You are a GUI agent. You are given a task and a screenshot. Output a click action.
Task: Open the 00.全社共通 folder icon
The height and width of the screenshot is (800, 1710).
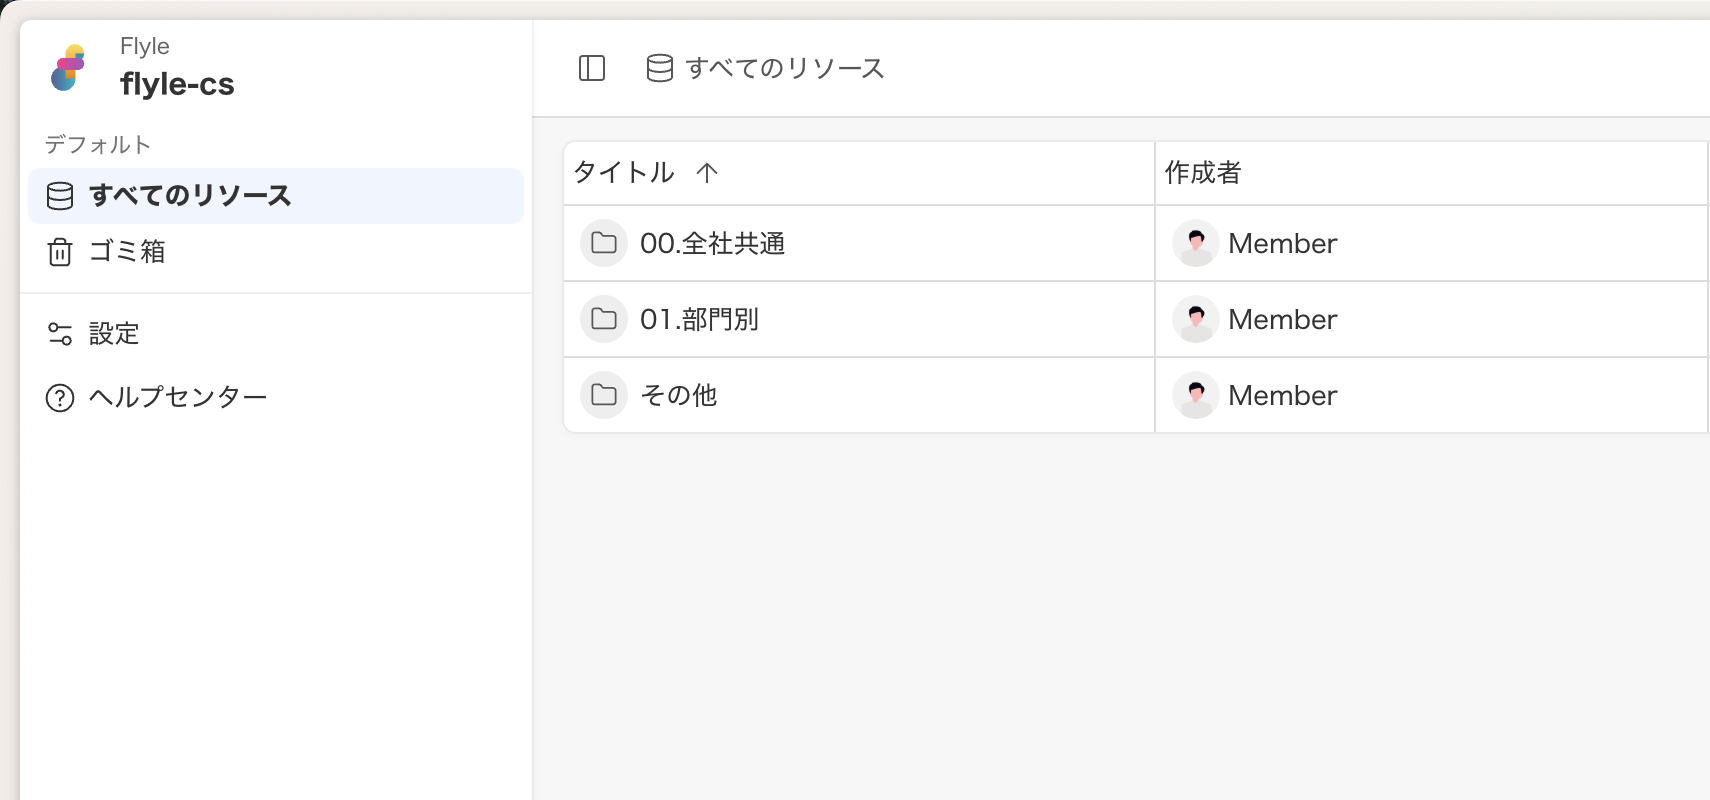pyautogui.click(x=604, y=243)
